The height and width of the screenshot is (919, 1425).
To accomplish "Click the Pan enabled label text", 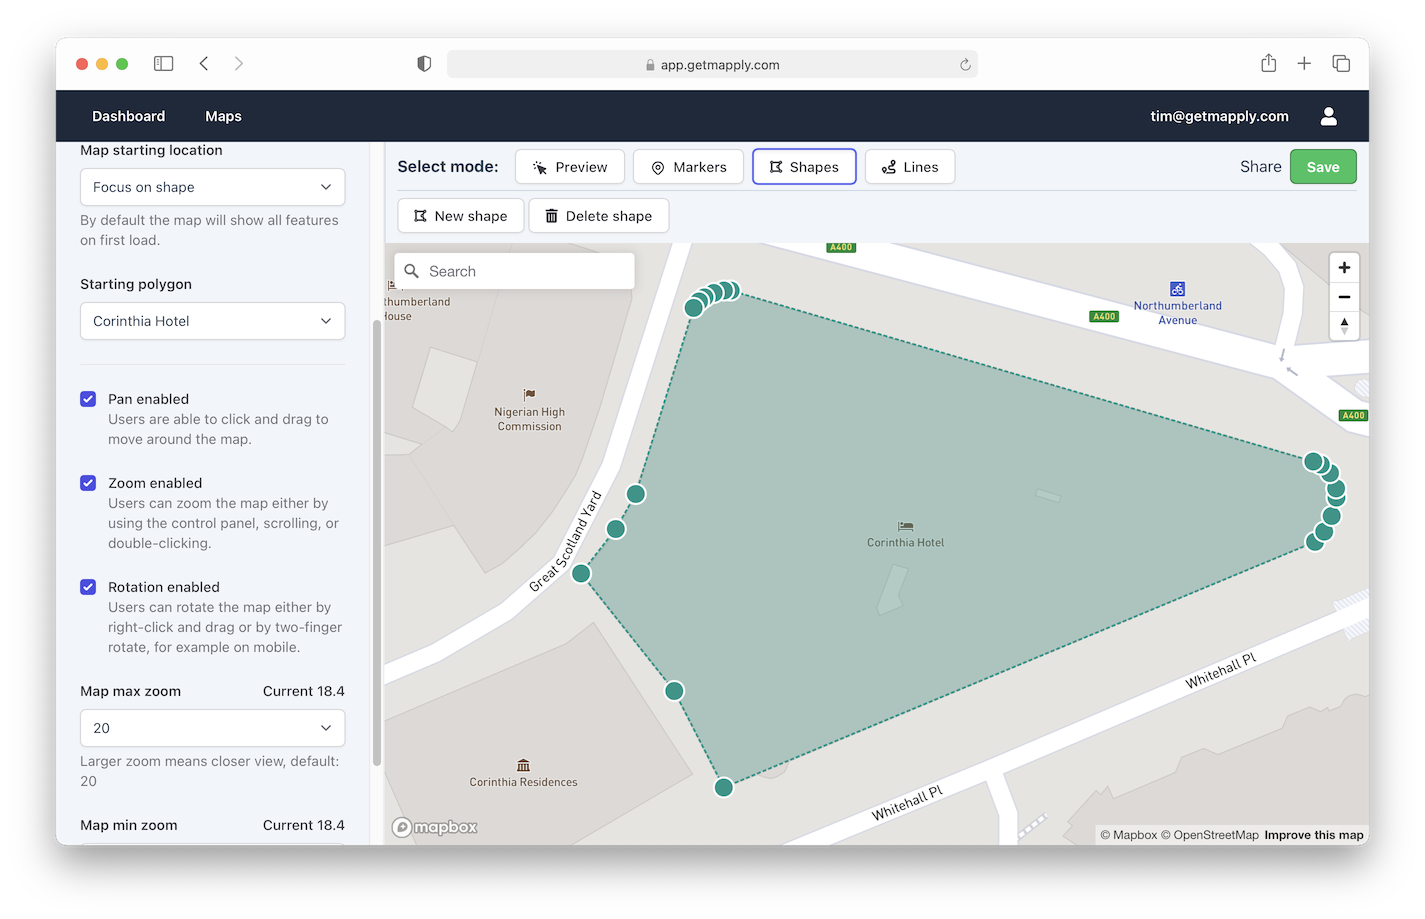I will pos(148,399).
